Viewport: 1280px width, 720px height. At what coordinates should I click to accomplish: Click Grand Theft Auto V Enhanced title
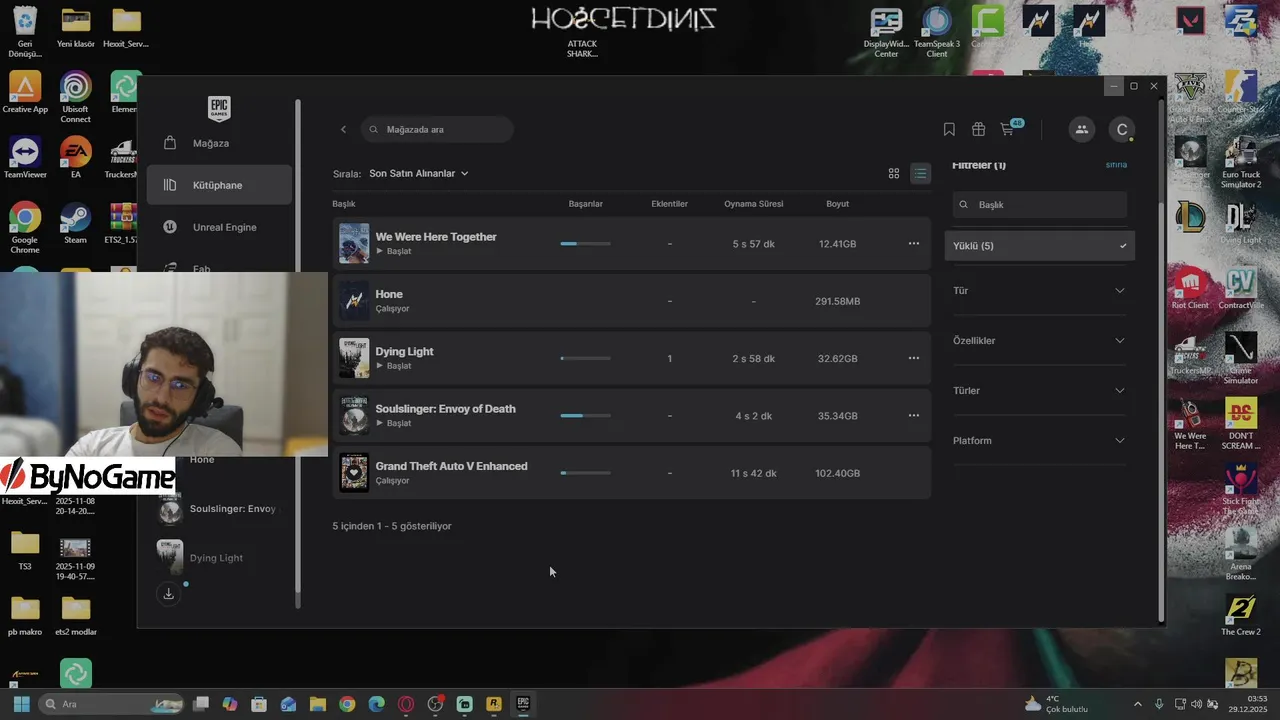[x=451, y=466]
